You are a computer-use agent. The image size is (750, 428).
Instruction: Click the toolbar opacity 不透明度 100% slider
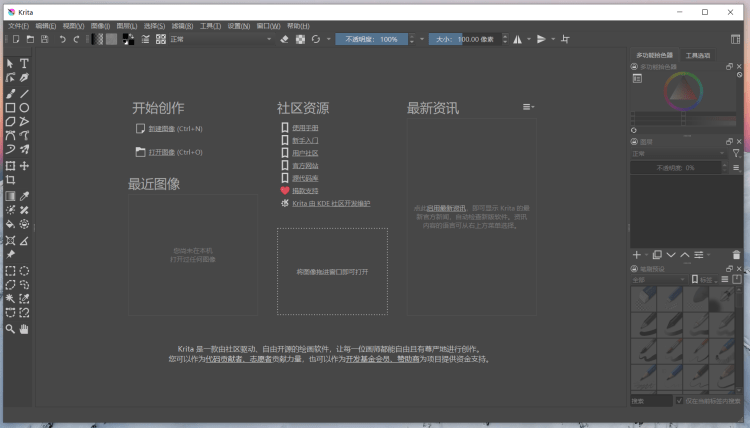(x=371, y=39)
